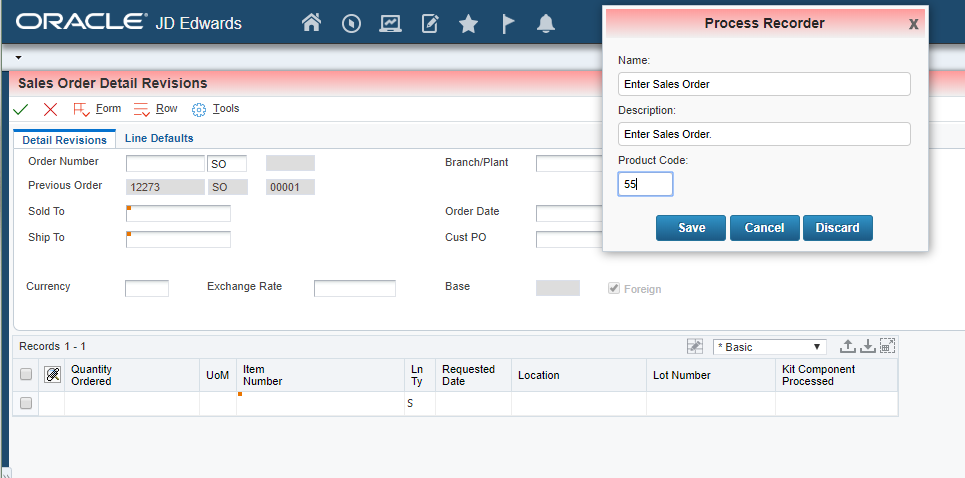This screenshot has height=478, width=965.
Task: Select all rows header checkbox
Action: click(x=26, y=375)
